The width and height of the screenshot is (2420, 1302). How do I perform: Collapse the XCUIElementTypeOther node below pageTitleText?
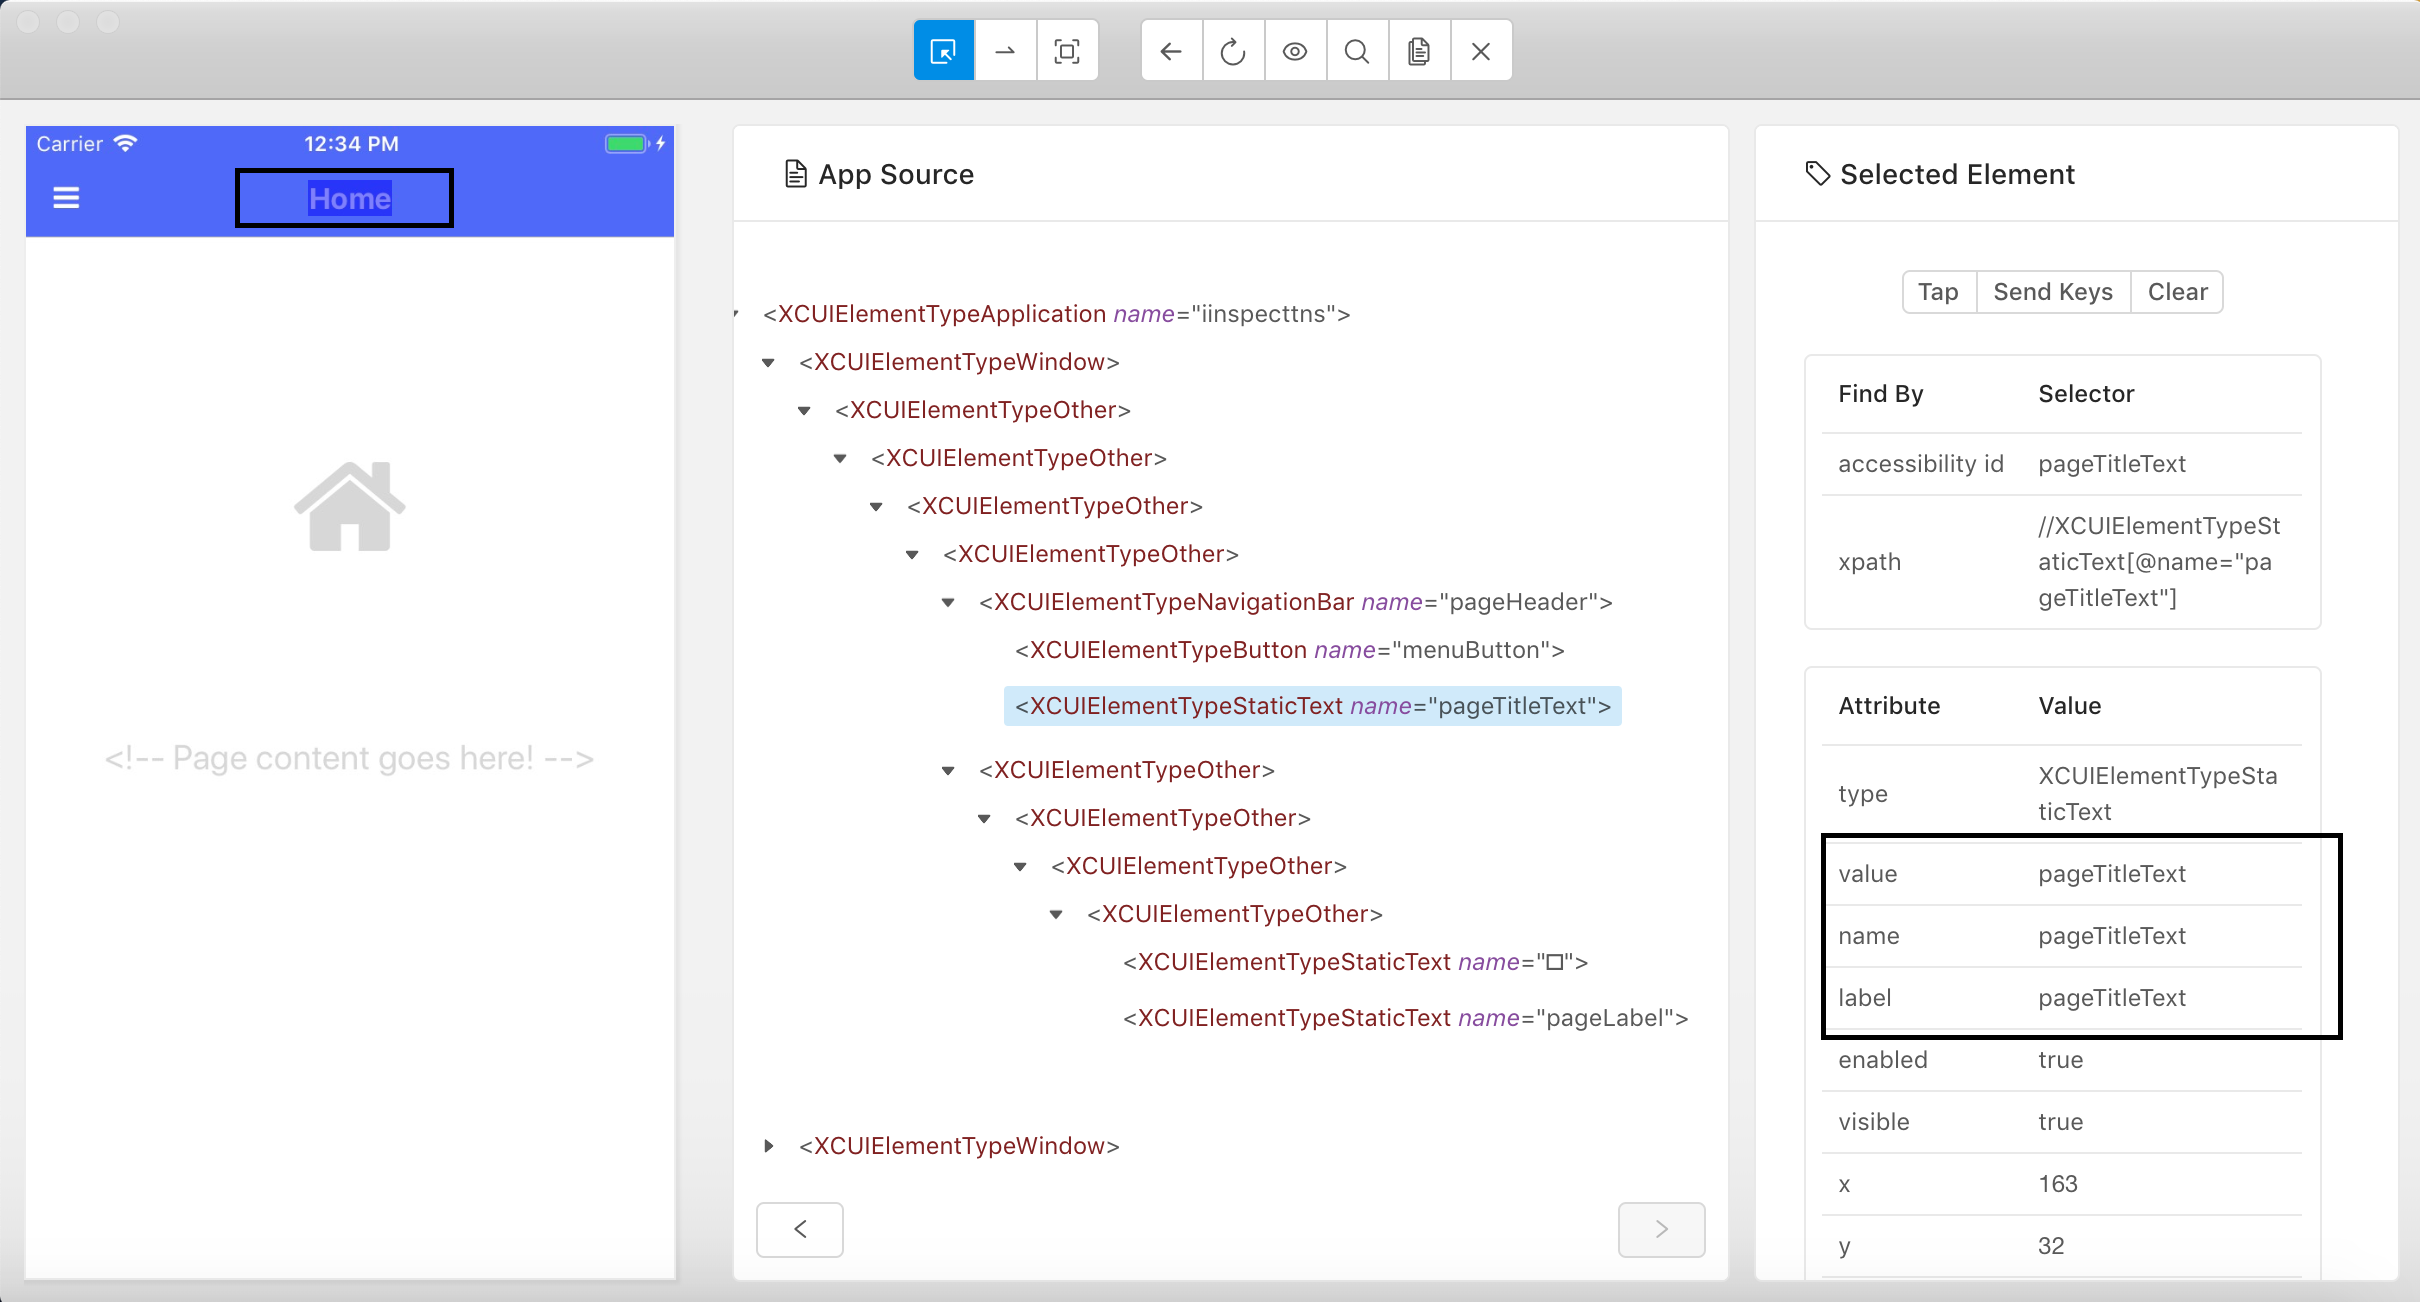click(x=948, y=770)
